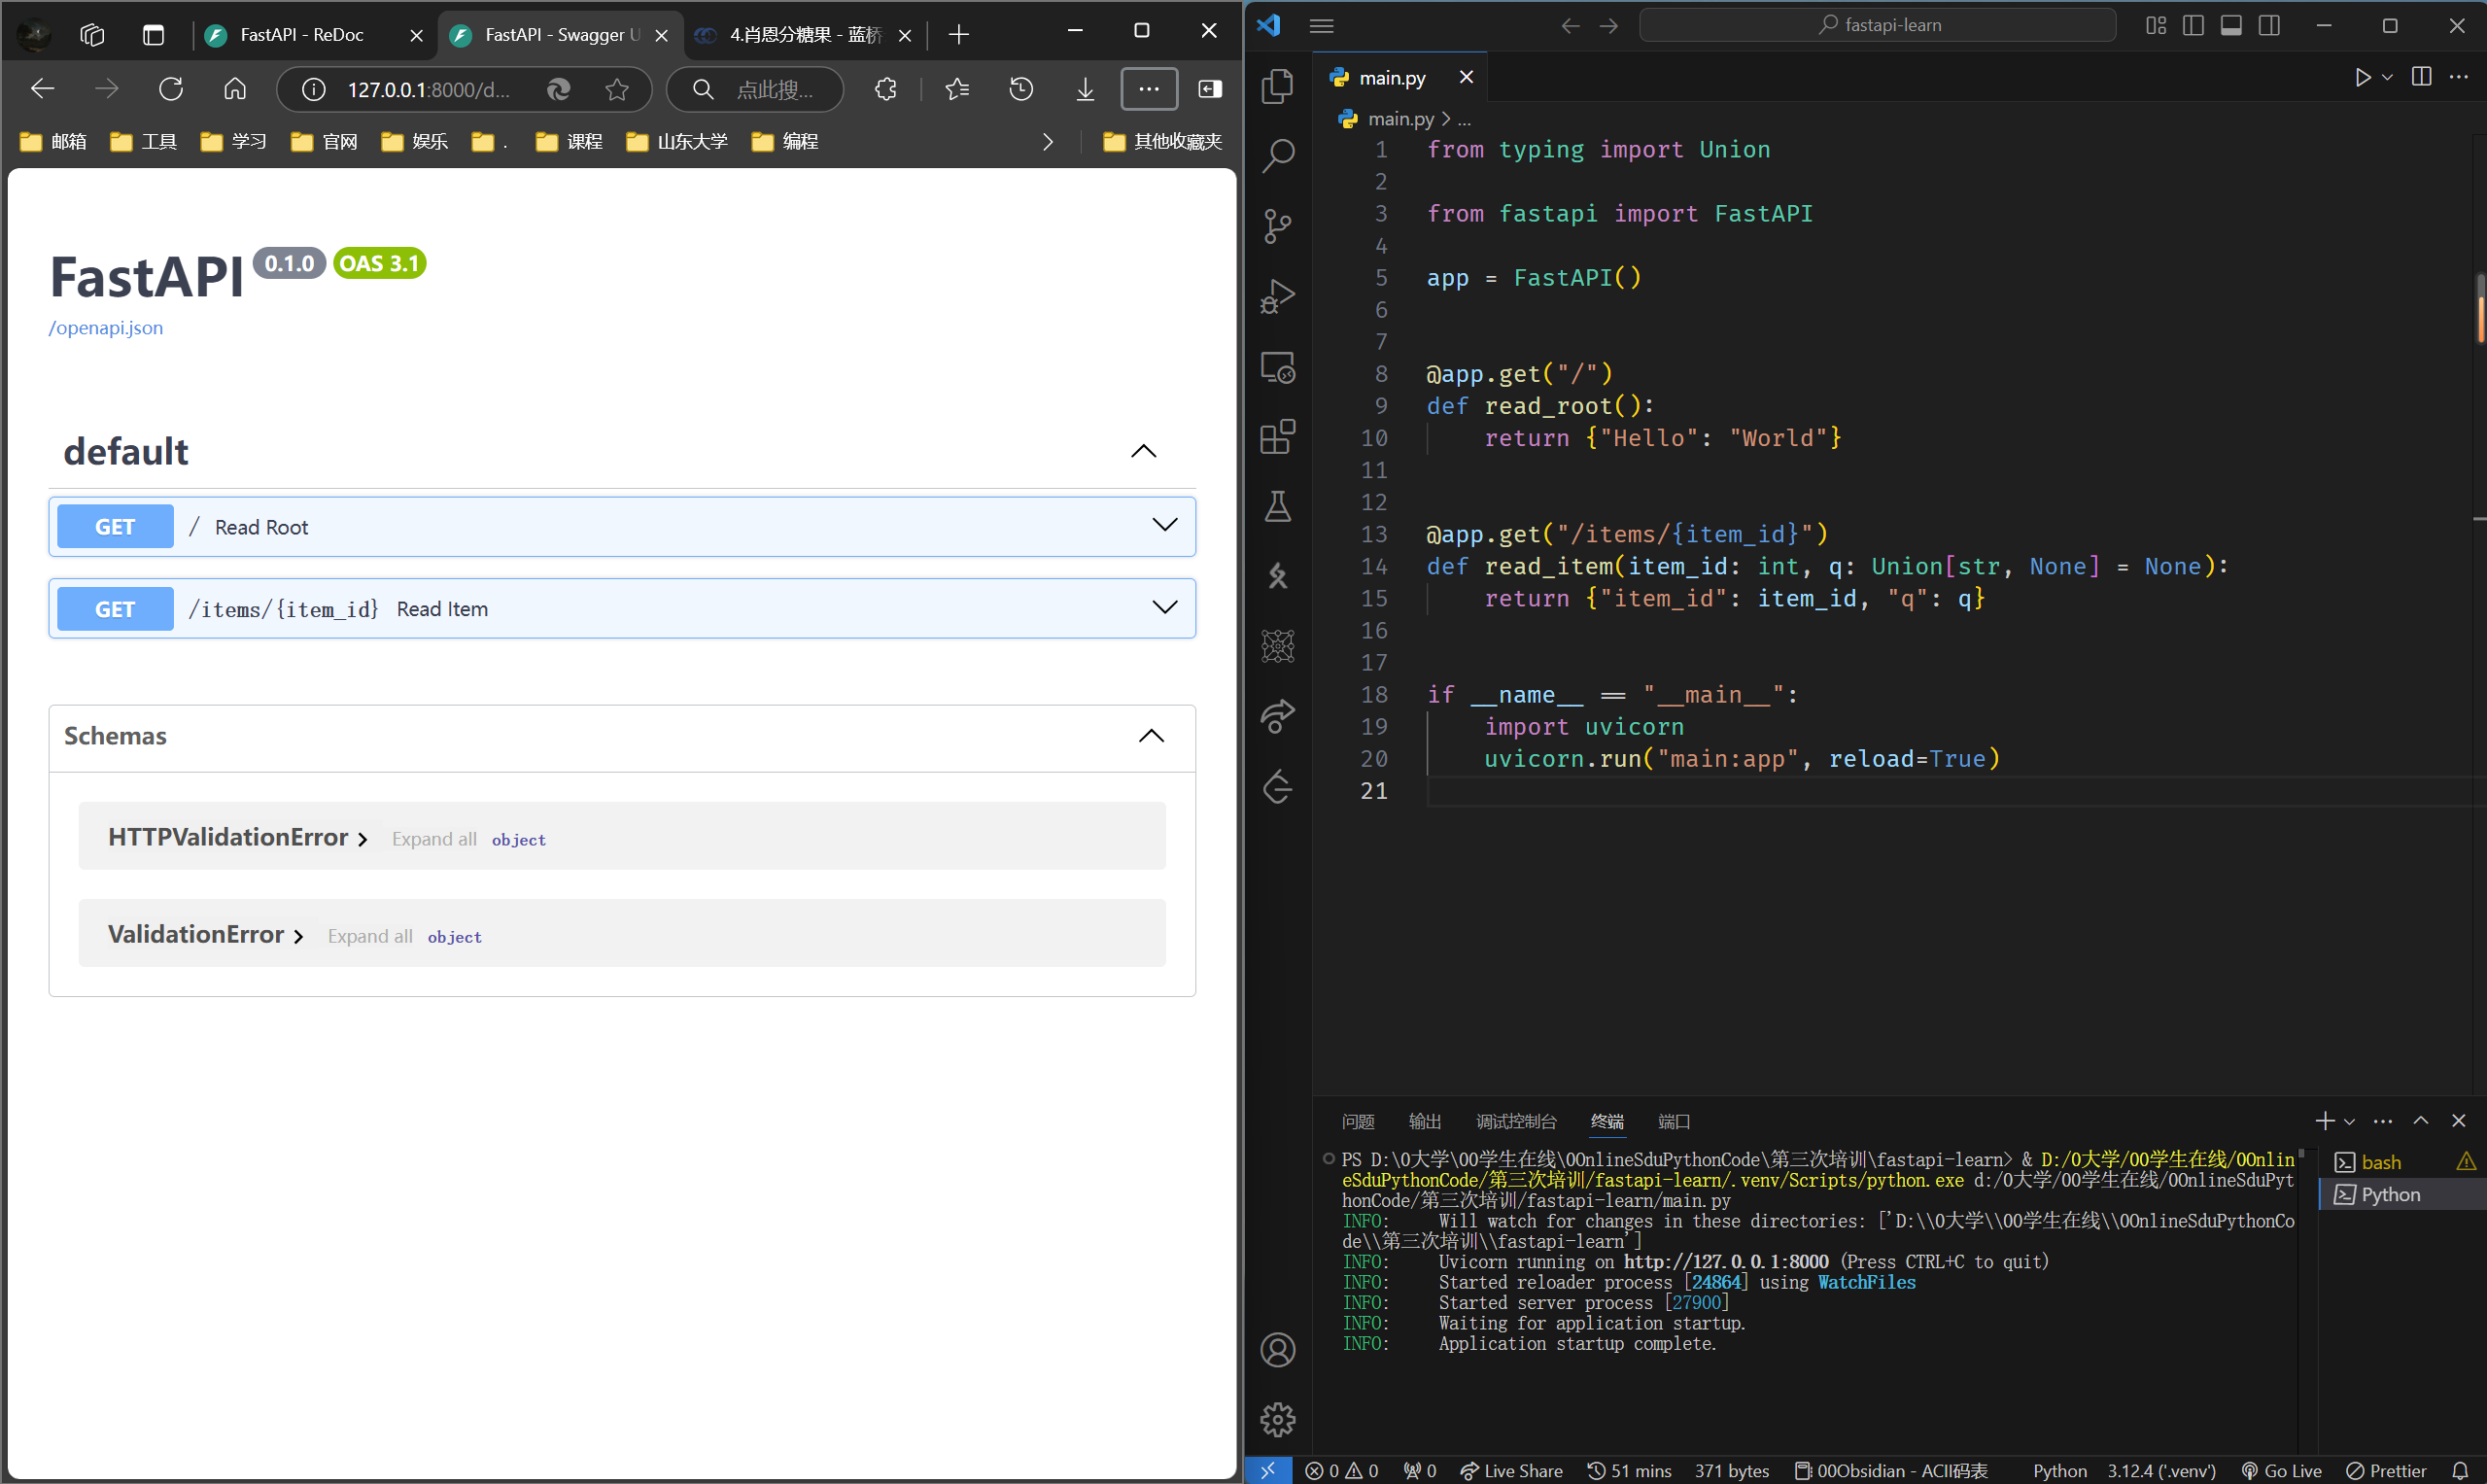Click the remote window status bar indicator

tap(1267, 1470)
